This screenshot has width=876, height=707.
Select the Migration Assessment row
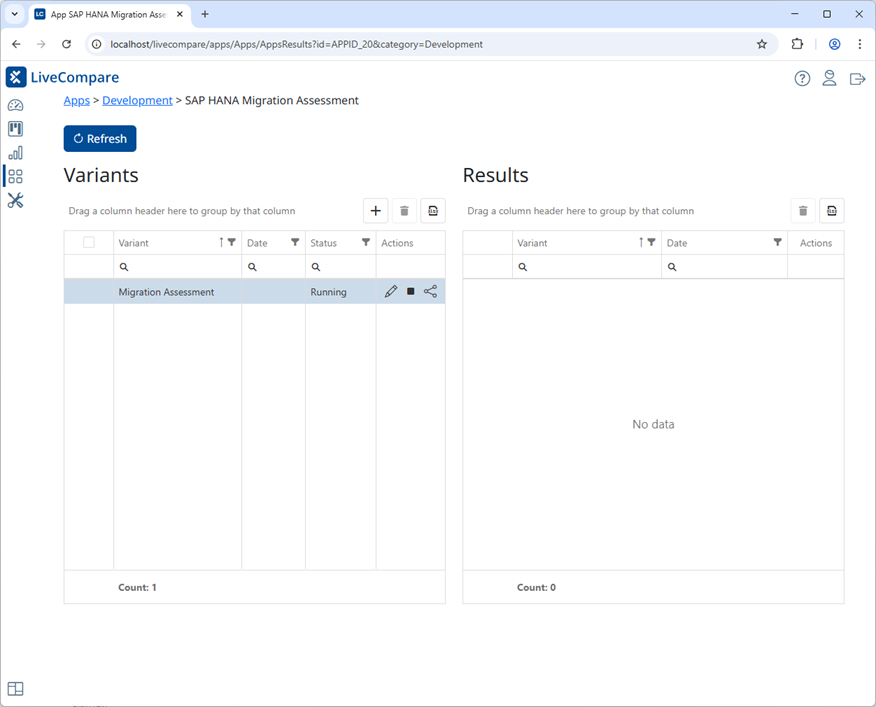pyautogui.click(x=255, y=292)
